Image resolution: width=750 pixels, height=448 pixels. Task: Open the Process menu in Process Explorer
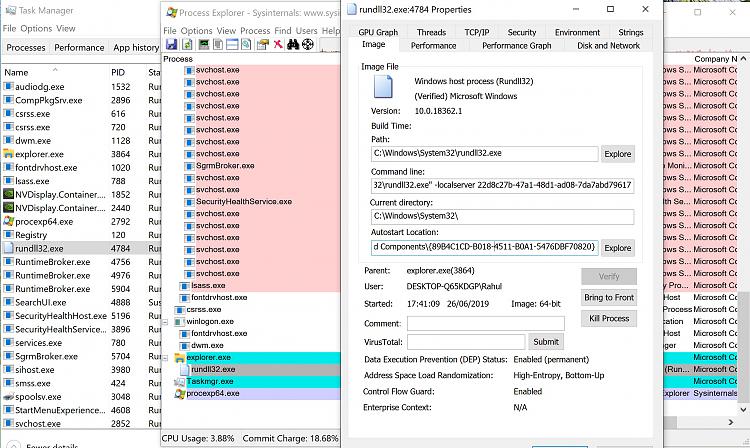(x=255, y=31)
